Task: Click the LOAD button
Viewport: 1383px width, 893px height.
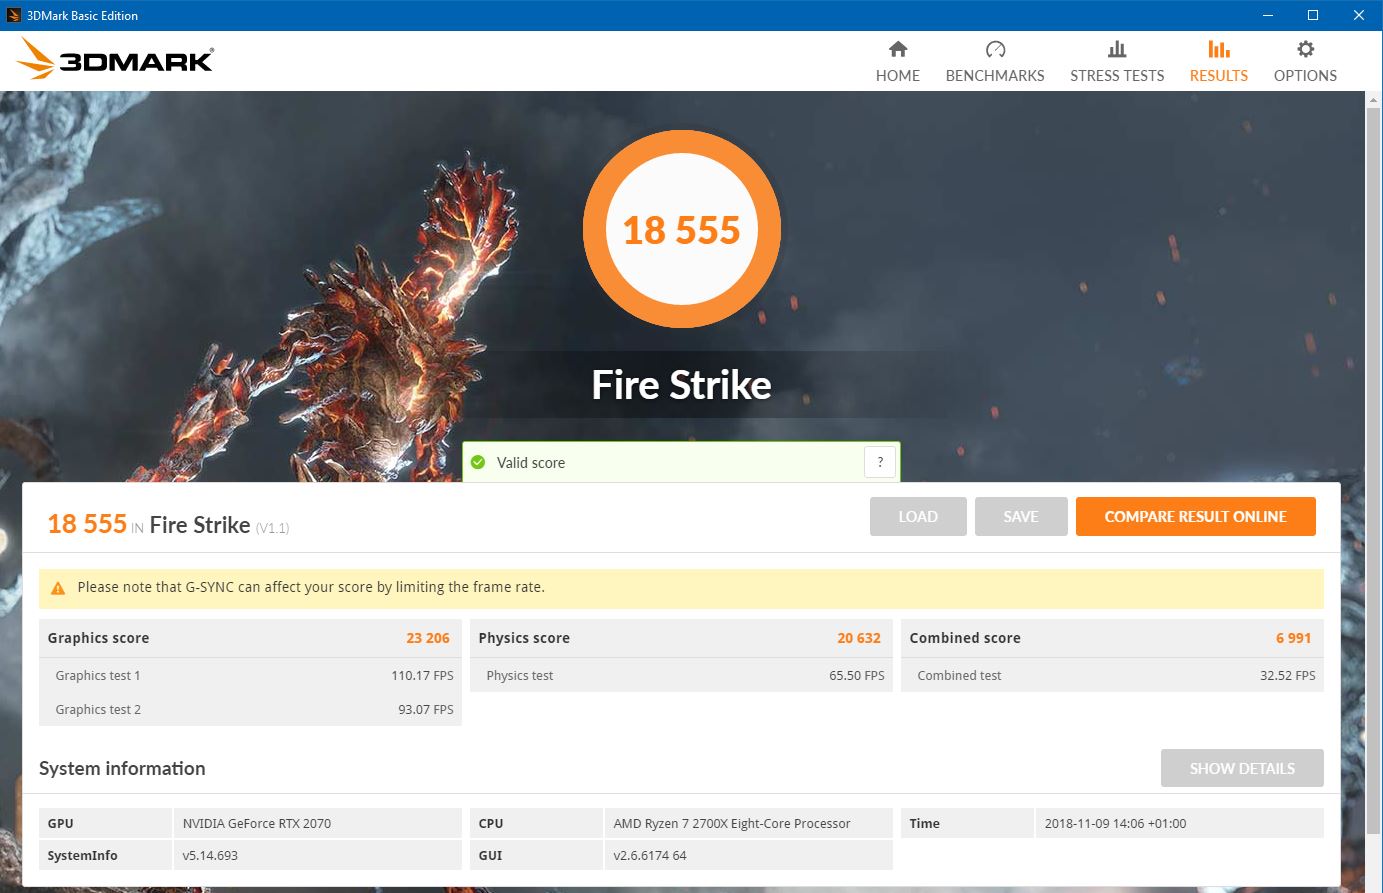Action: pos(918,517)
